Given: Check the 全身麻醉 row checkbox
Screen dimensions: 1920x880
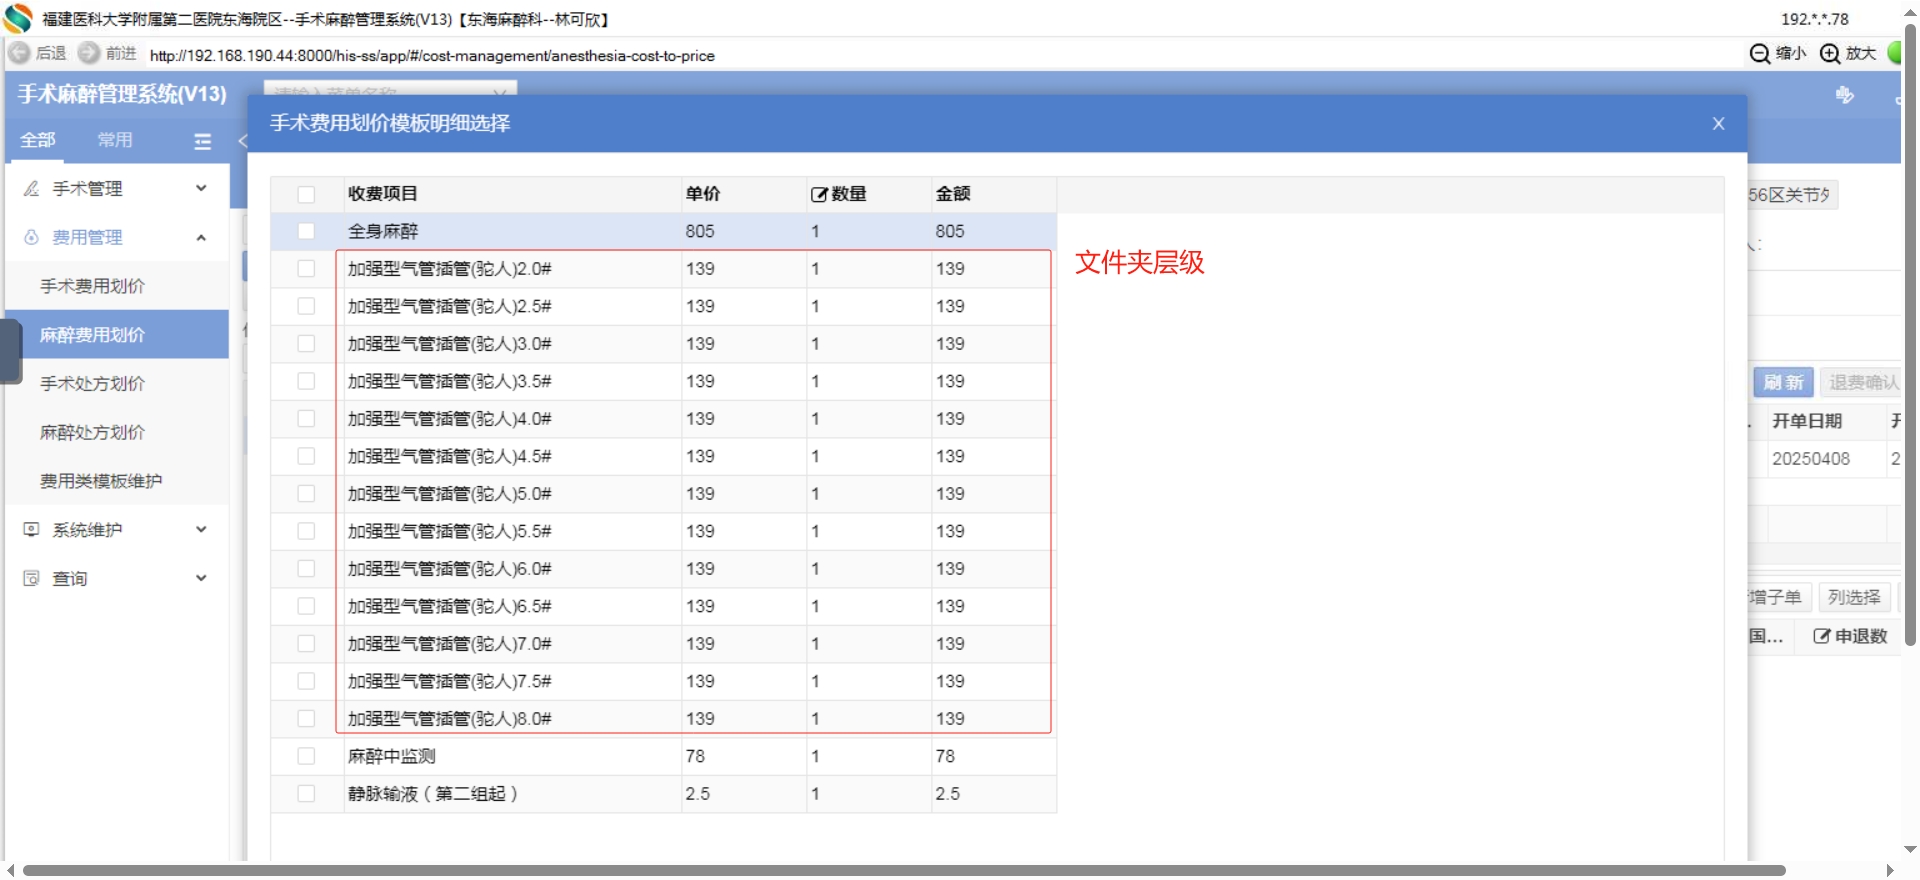Looking at the screenshot, I should coord(306,231).
